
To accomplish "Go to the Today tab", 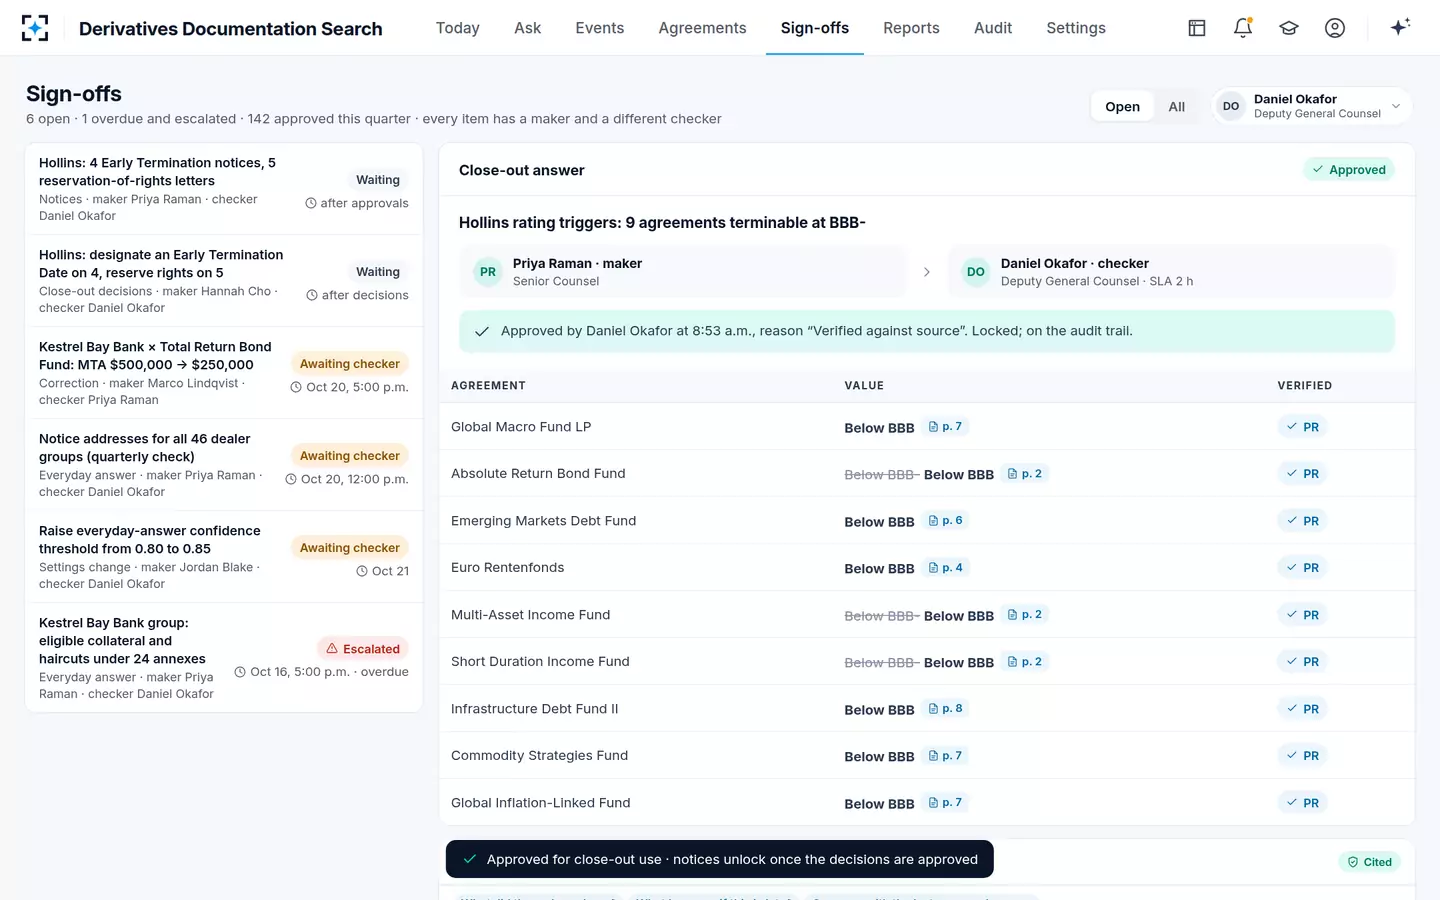I will pyautogui.click(x=458, y=28).
